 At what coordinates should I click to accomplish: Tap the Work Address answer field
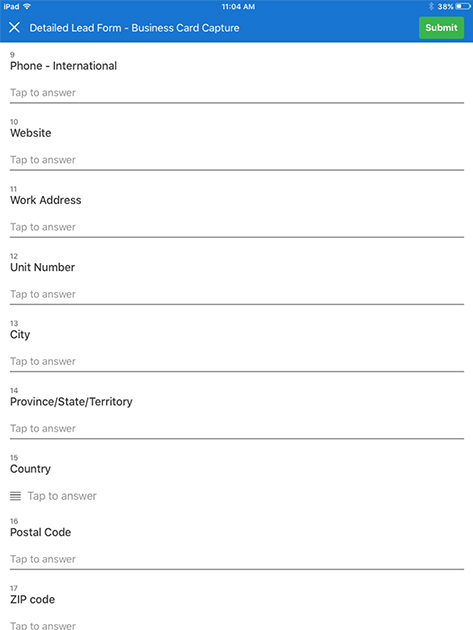coord(237,227)
